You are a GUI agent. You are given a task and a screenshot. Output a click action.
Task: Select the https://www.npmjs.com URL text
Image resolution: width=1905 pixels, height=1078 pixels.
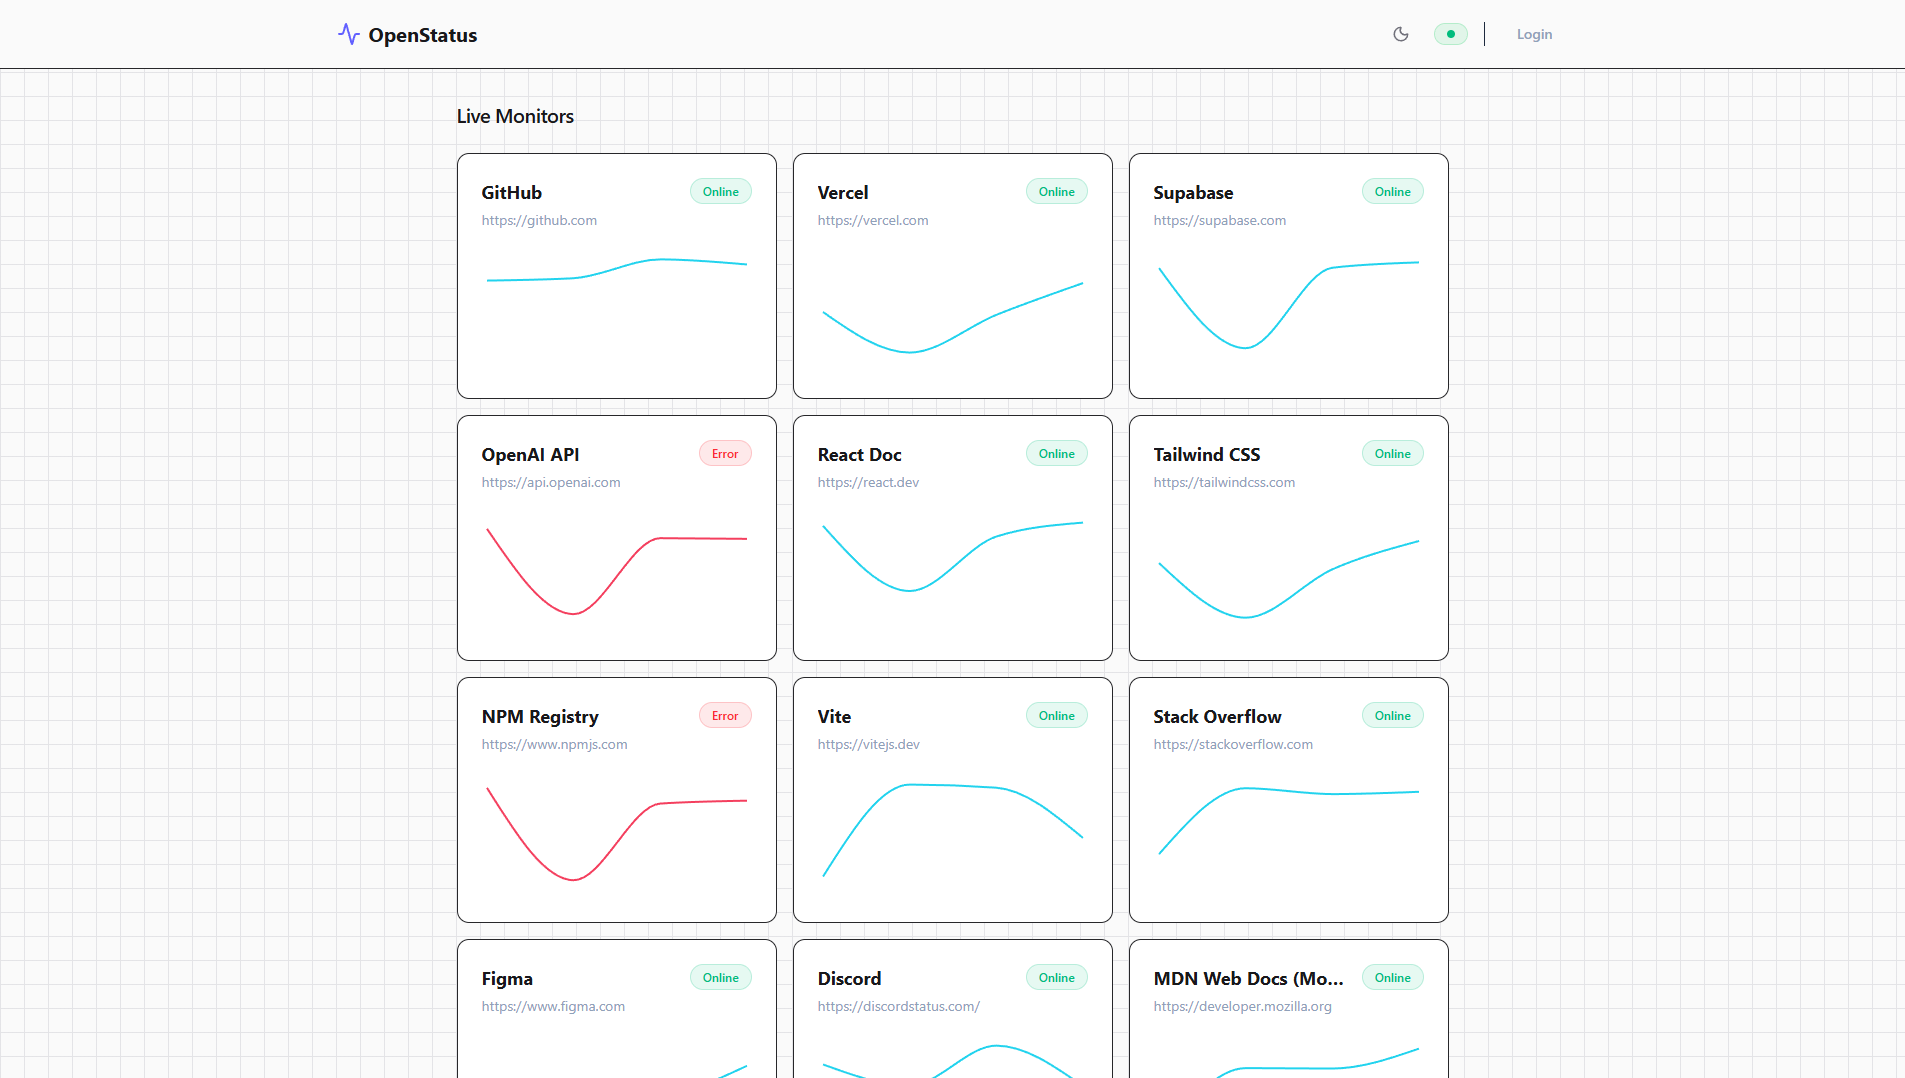[x=555, y=744]
